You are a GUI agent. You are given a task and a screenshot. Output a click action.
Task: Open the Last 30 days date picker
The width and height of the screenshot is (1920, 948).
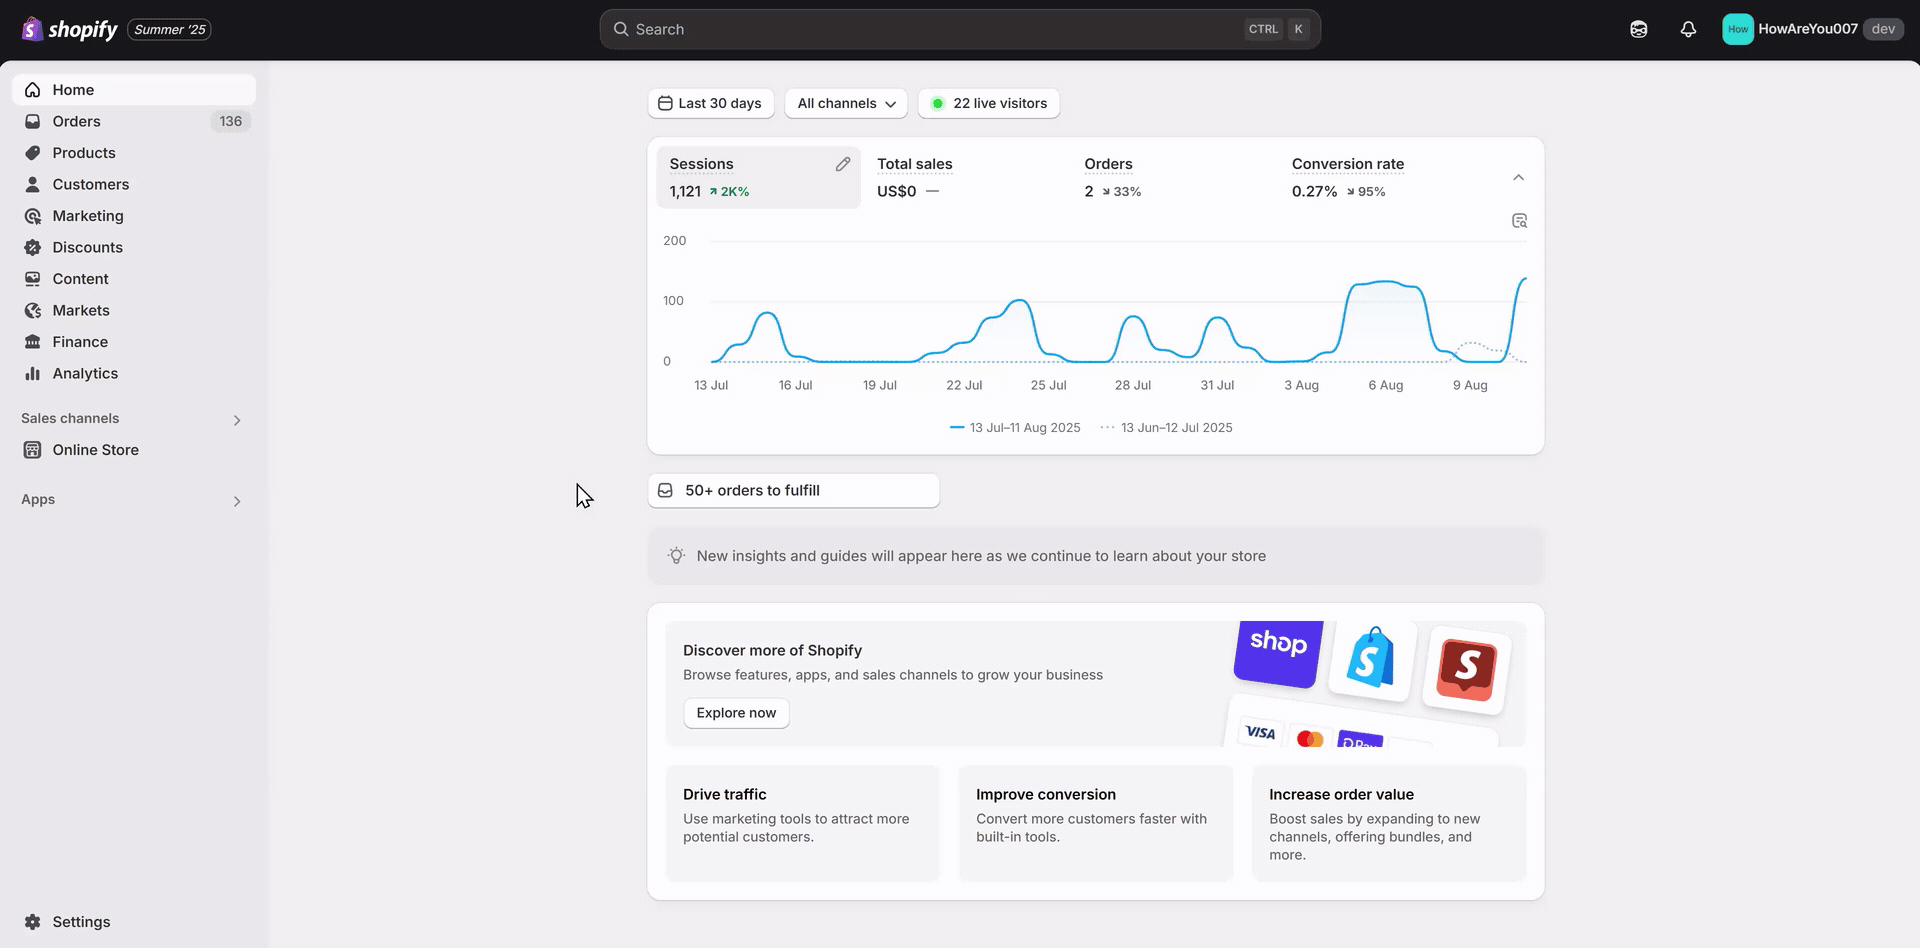pos(711,103)
